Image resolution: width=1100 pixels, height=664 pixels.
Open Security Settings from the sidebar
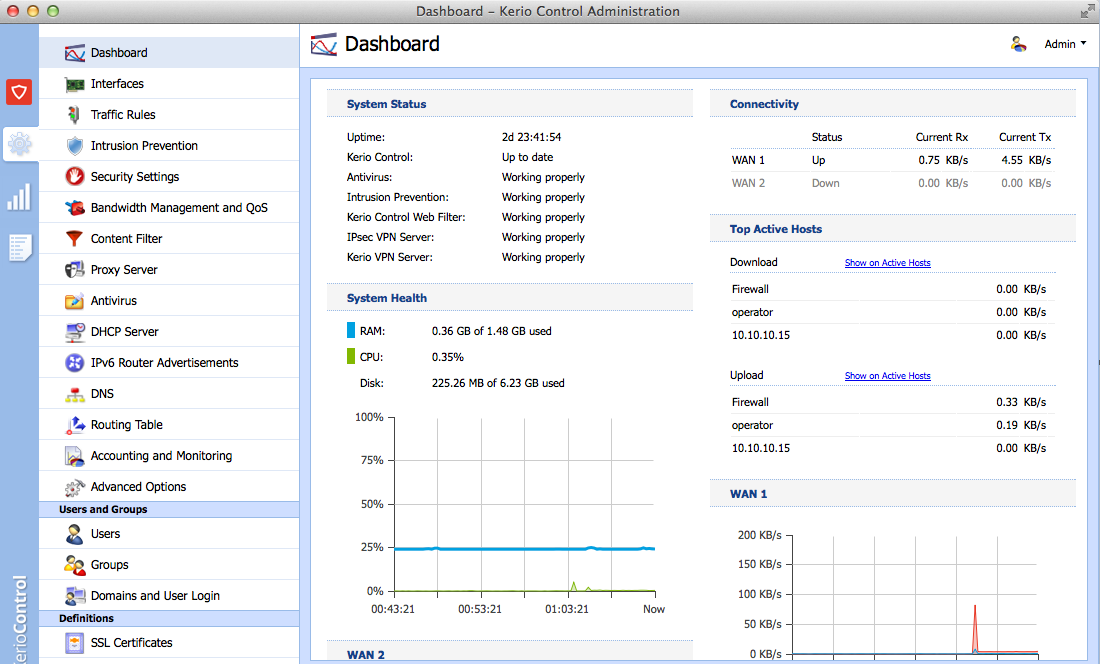point(169,177)
